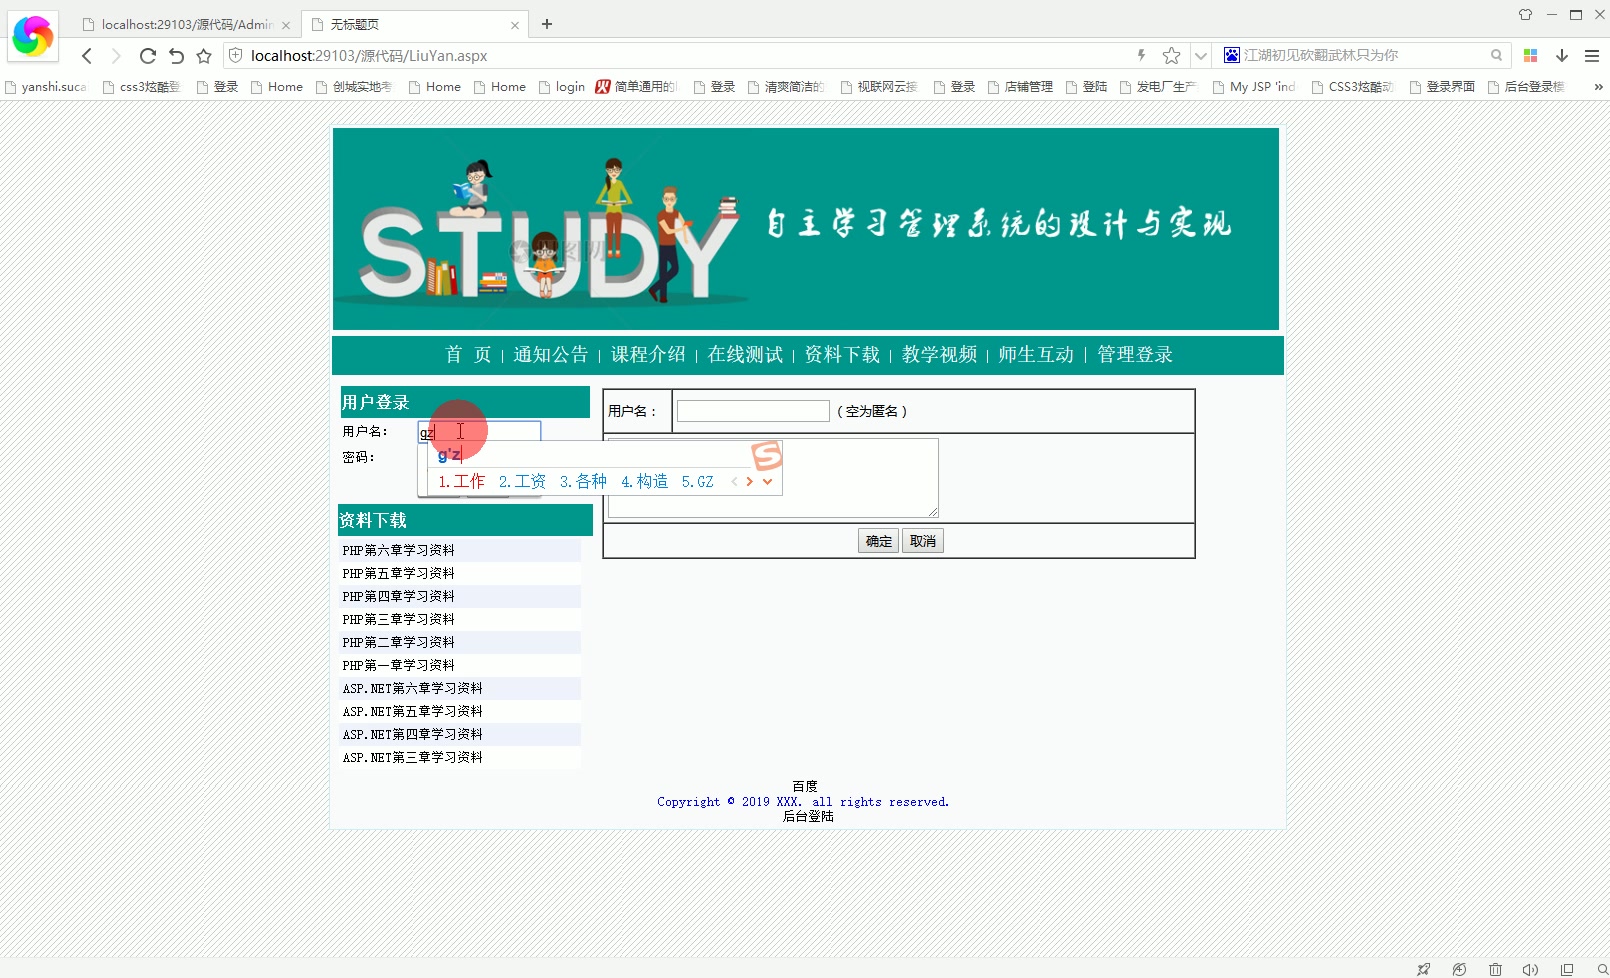1610x978 pixels.
Task: Pick IME candidate 5.GZ
Action: pos(697,481)
